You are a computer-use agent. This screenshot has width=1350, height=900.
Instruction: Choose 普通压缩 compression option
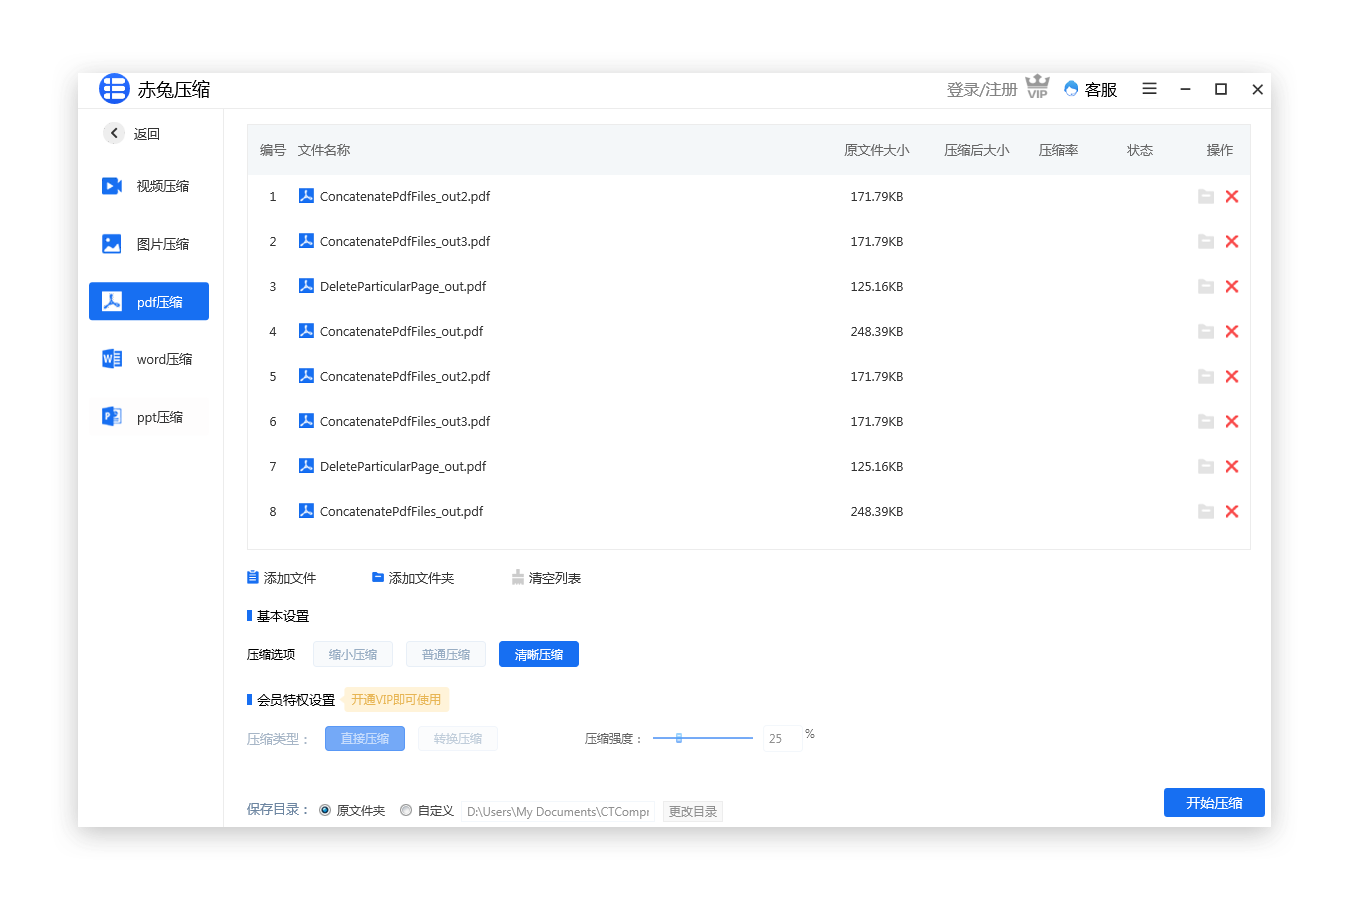click(446, 654)
